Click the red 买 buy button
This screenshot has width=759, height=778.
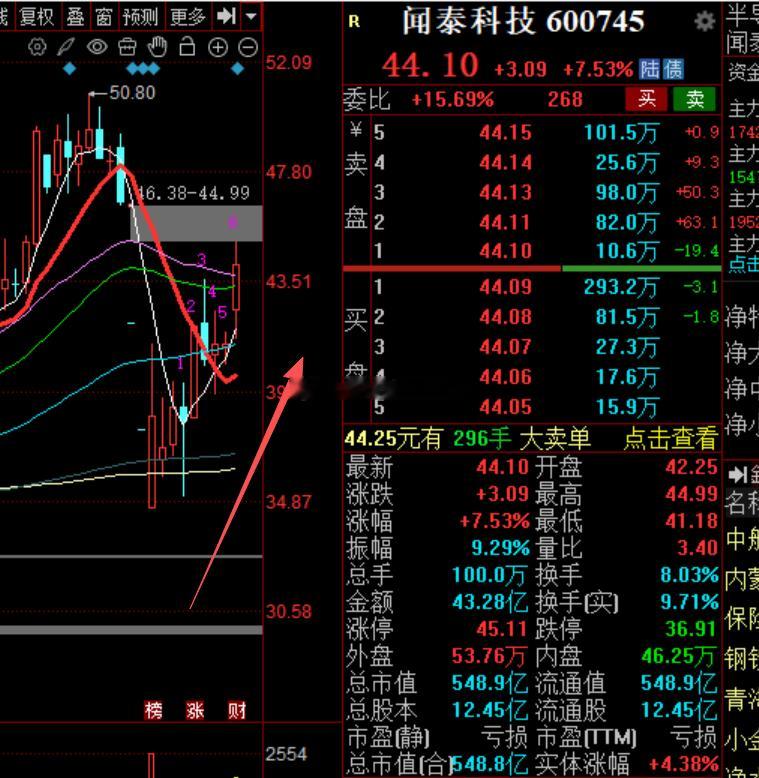pos(647,99)
